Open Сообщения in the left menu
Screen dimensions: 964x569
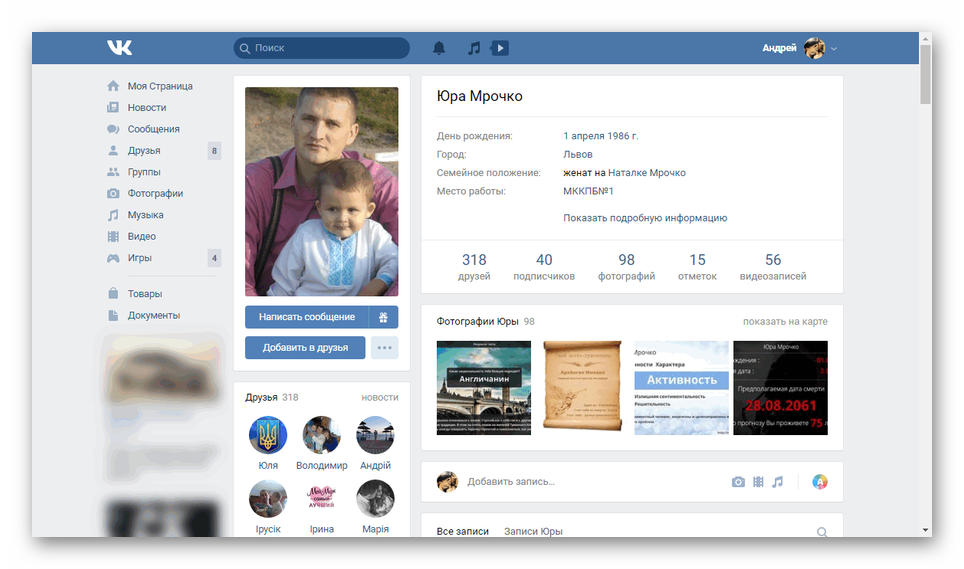tap(153, 129)
